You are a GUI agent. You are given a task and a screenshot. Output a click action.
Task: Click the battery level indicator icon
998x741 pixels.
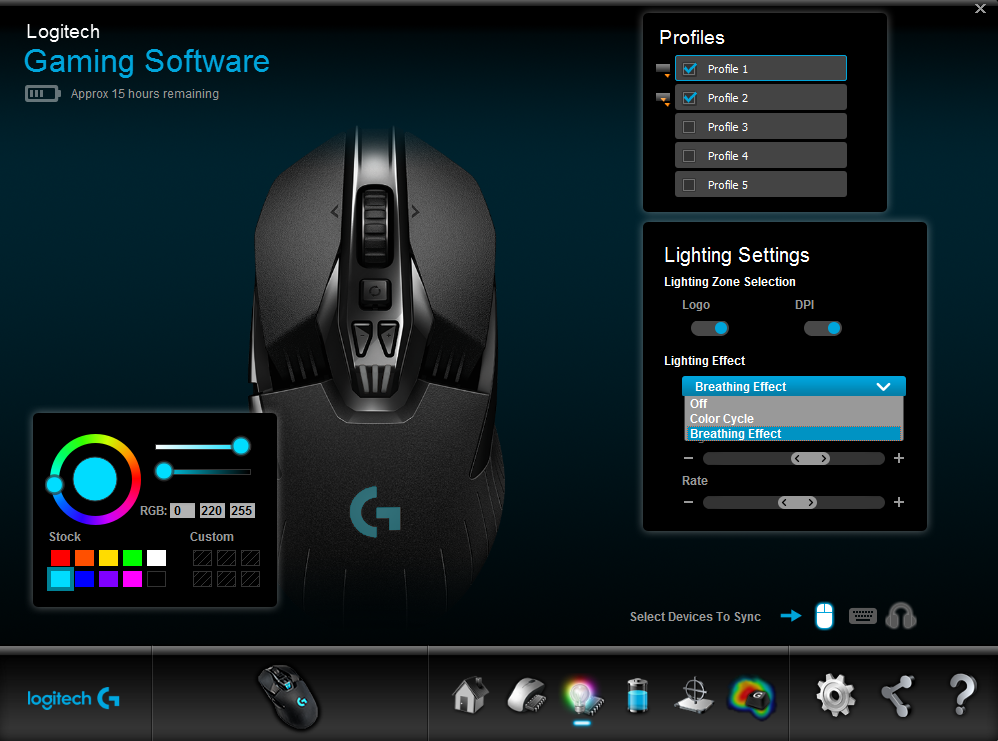43,94
